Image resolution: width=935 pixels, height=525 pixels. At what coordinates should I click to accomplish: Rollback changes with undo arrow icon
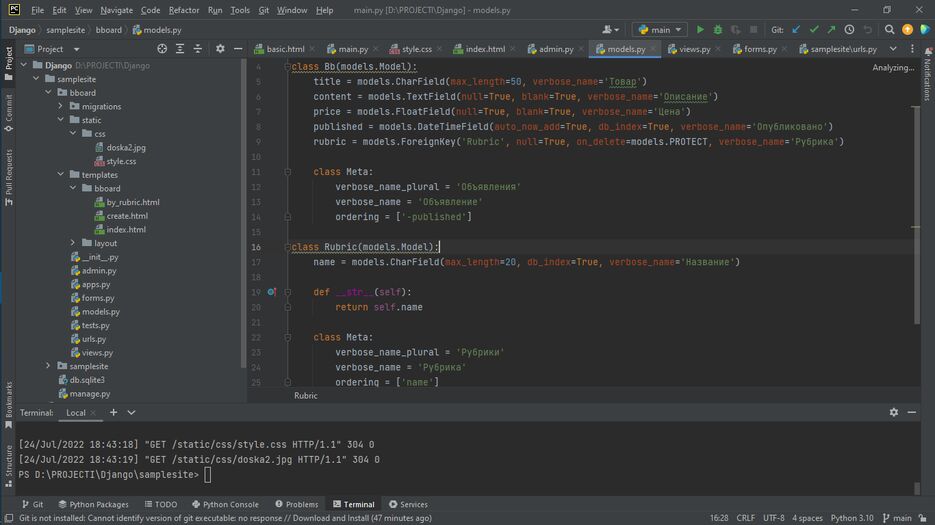(x=868, y=29)
